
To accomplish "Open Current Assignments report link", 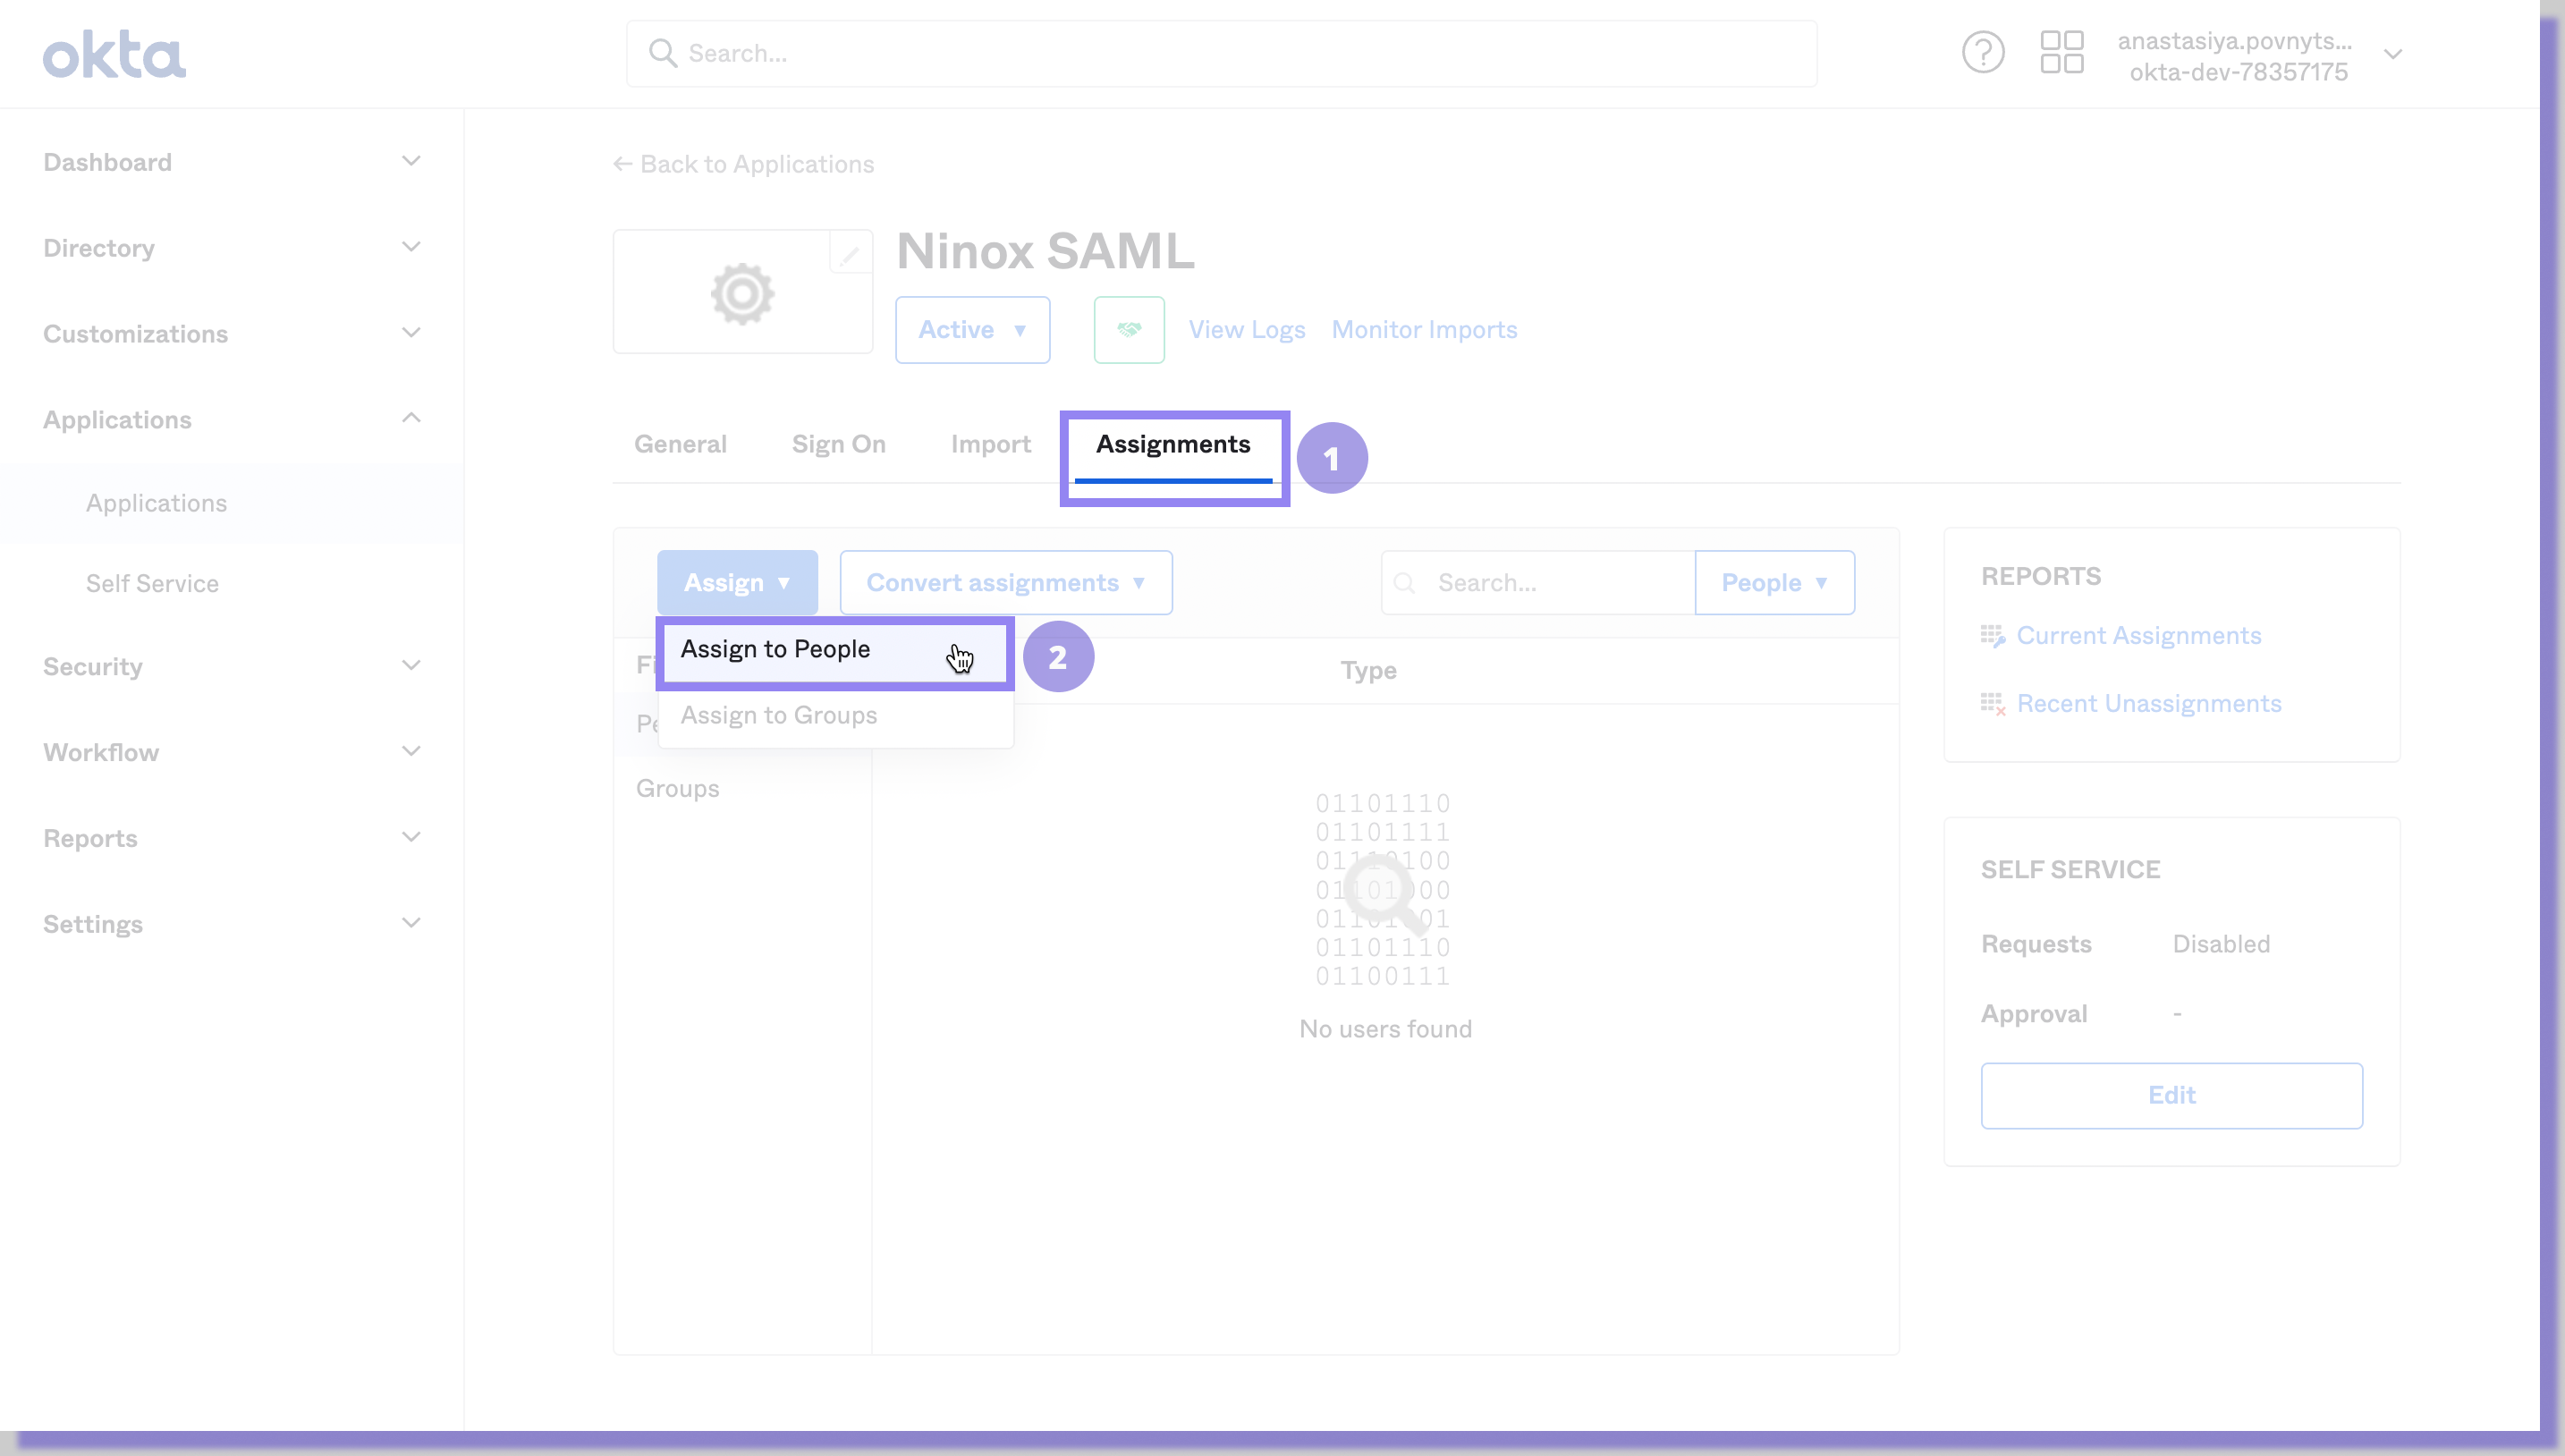I will tap(2139, 636).
